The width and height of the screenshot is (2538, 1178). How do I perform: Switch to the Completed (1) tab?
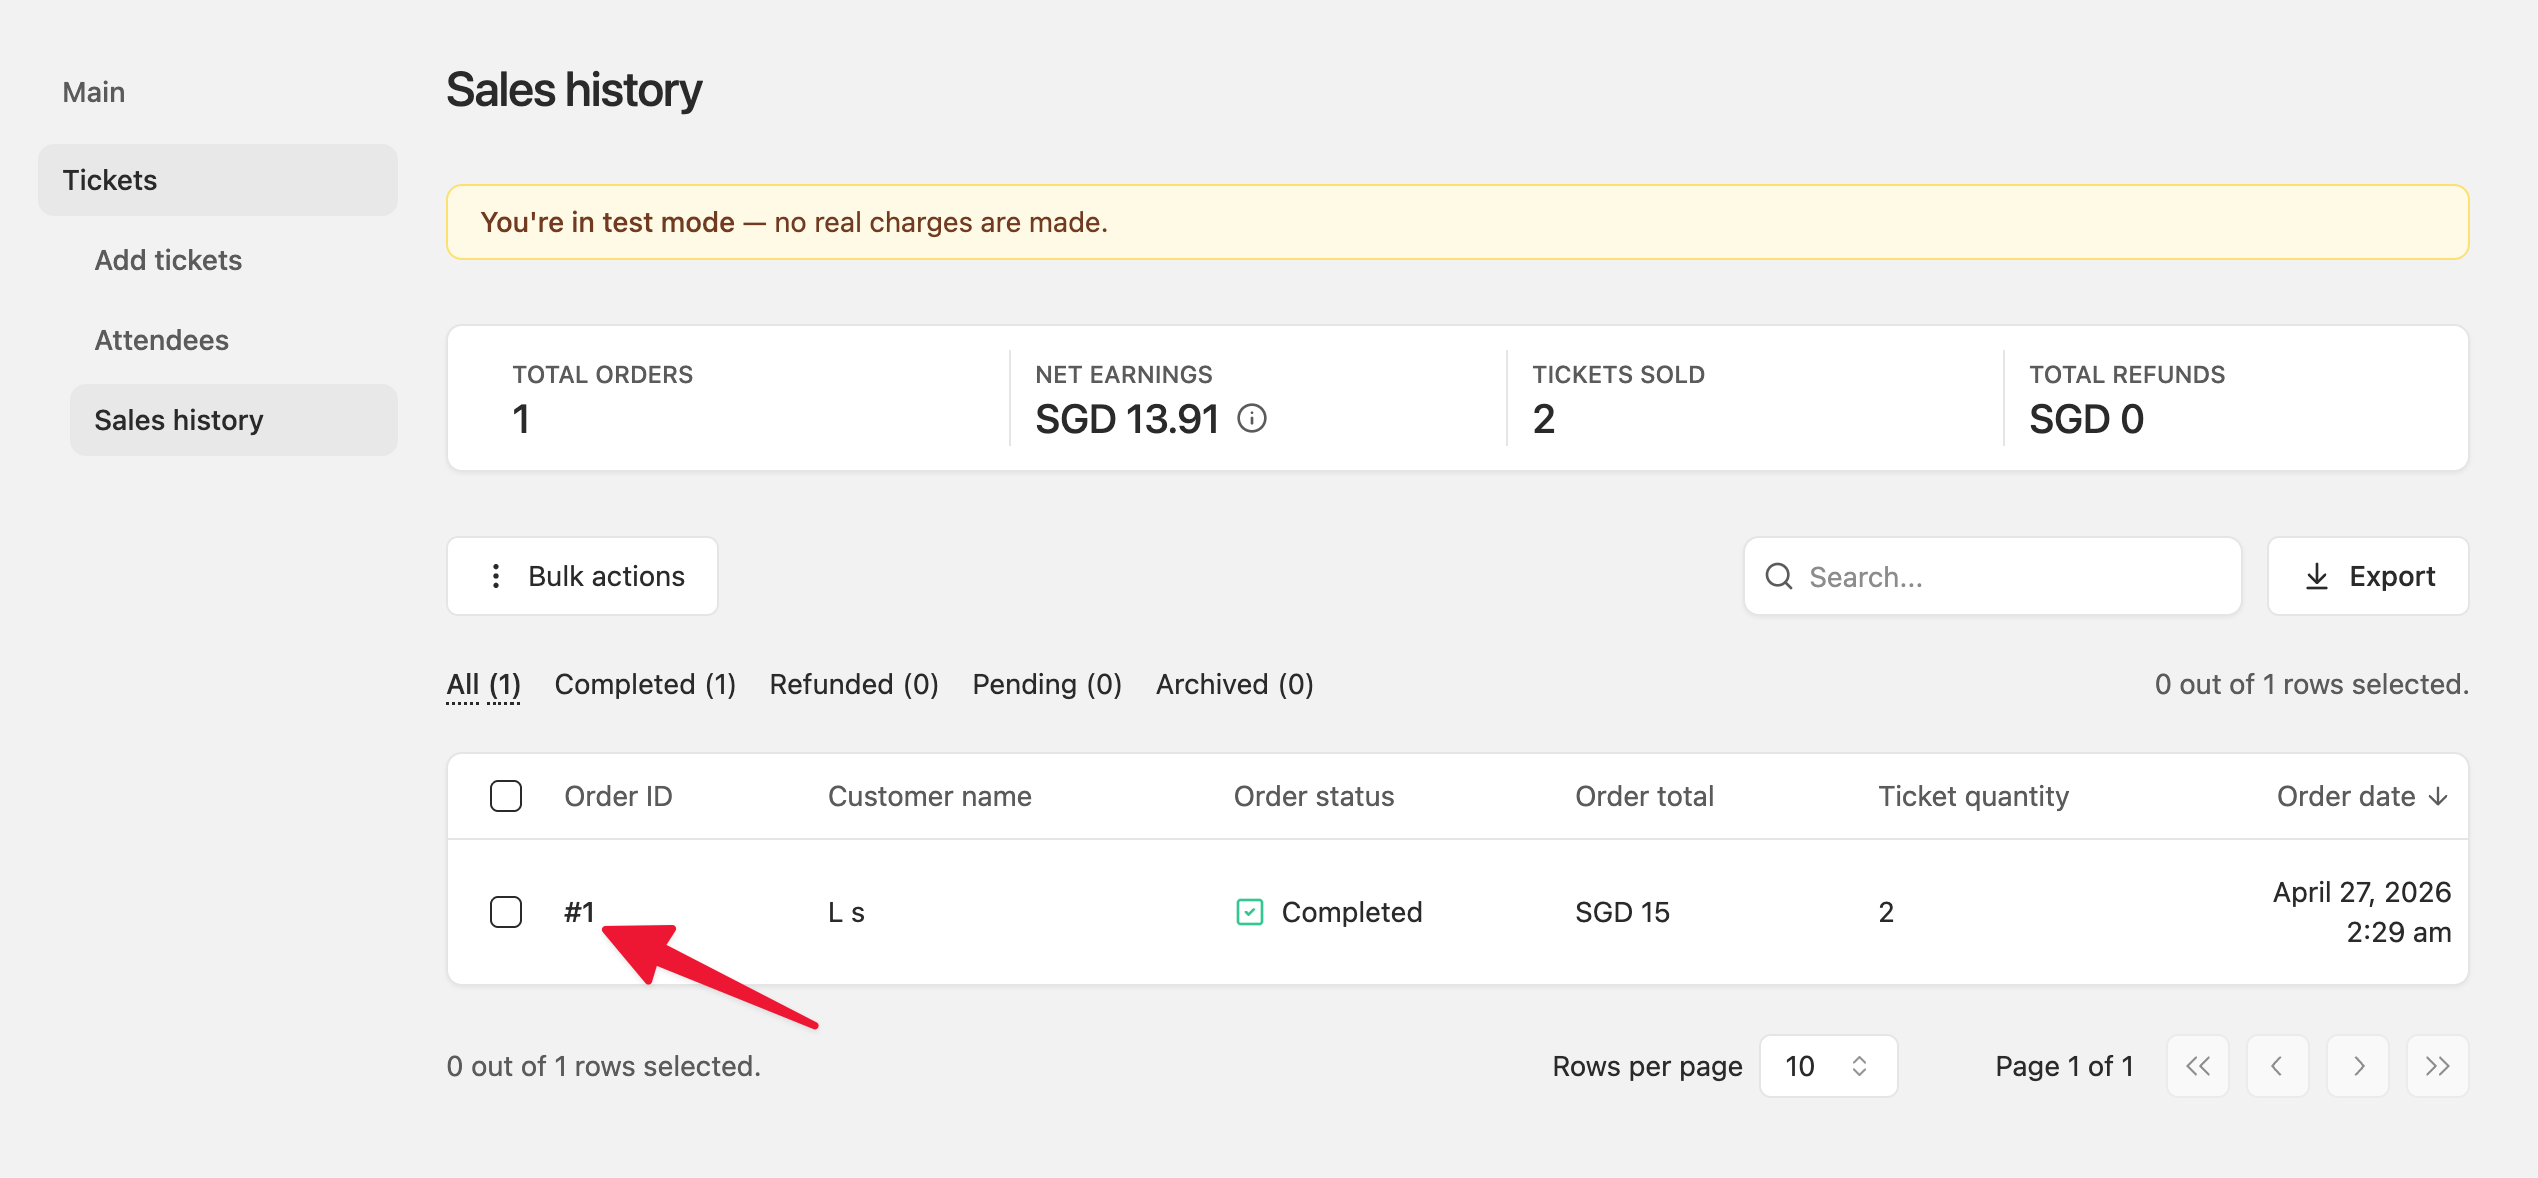pos(645,684)
